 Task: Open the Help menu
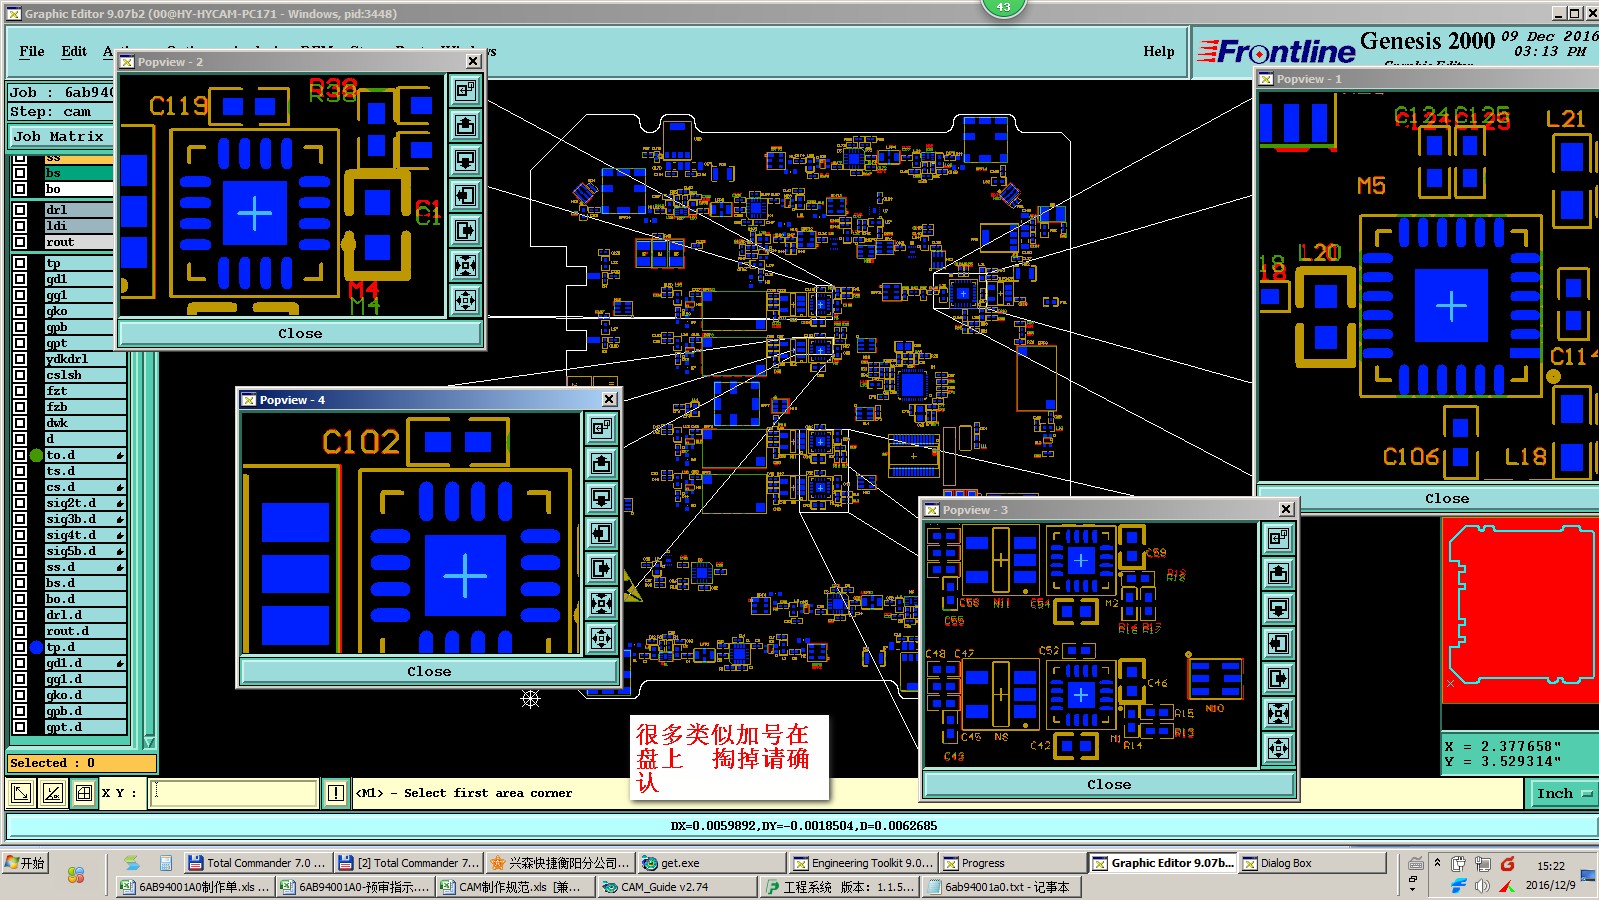click(x=1159, y=51)
